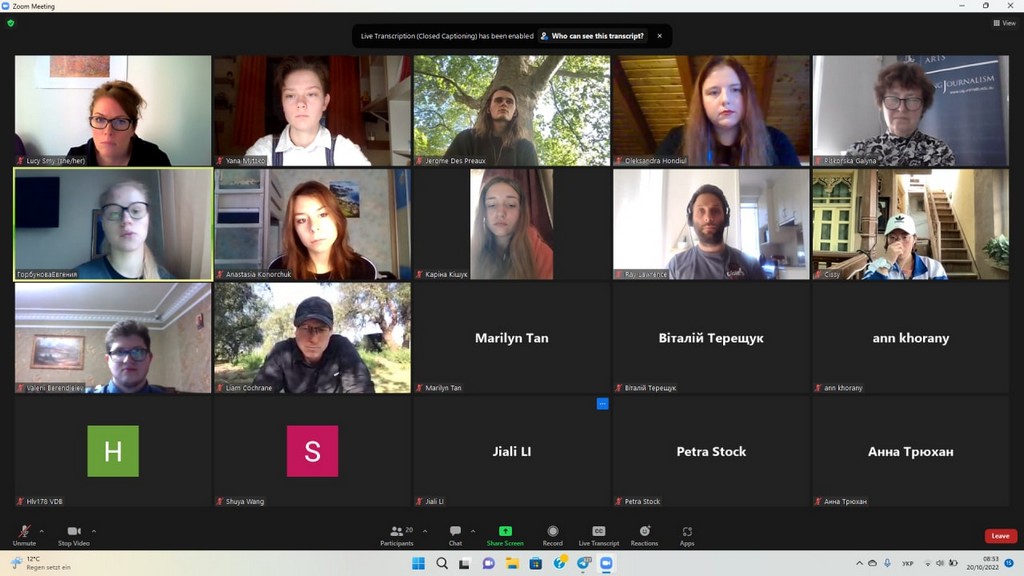This screenshot has height=576, width=1024.
Task: Click "Who can see this transcript?"
Action: pos(592,36)
